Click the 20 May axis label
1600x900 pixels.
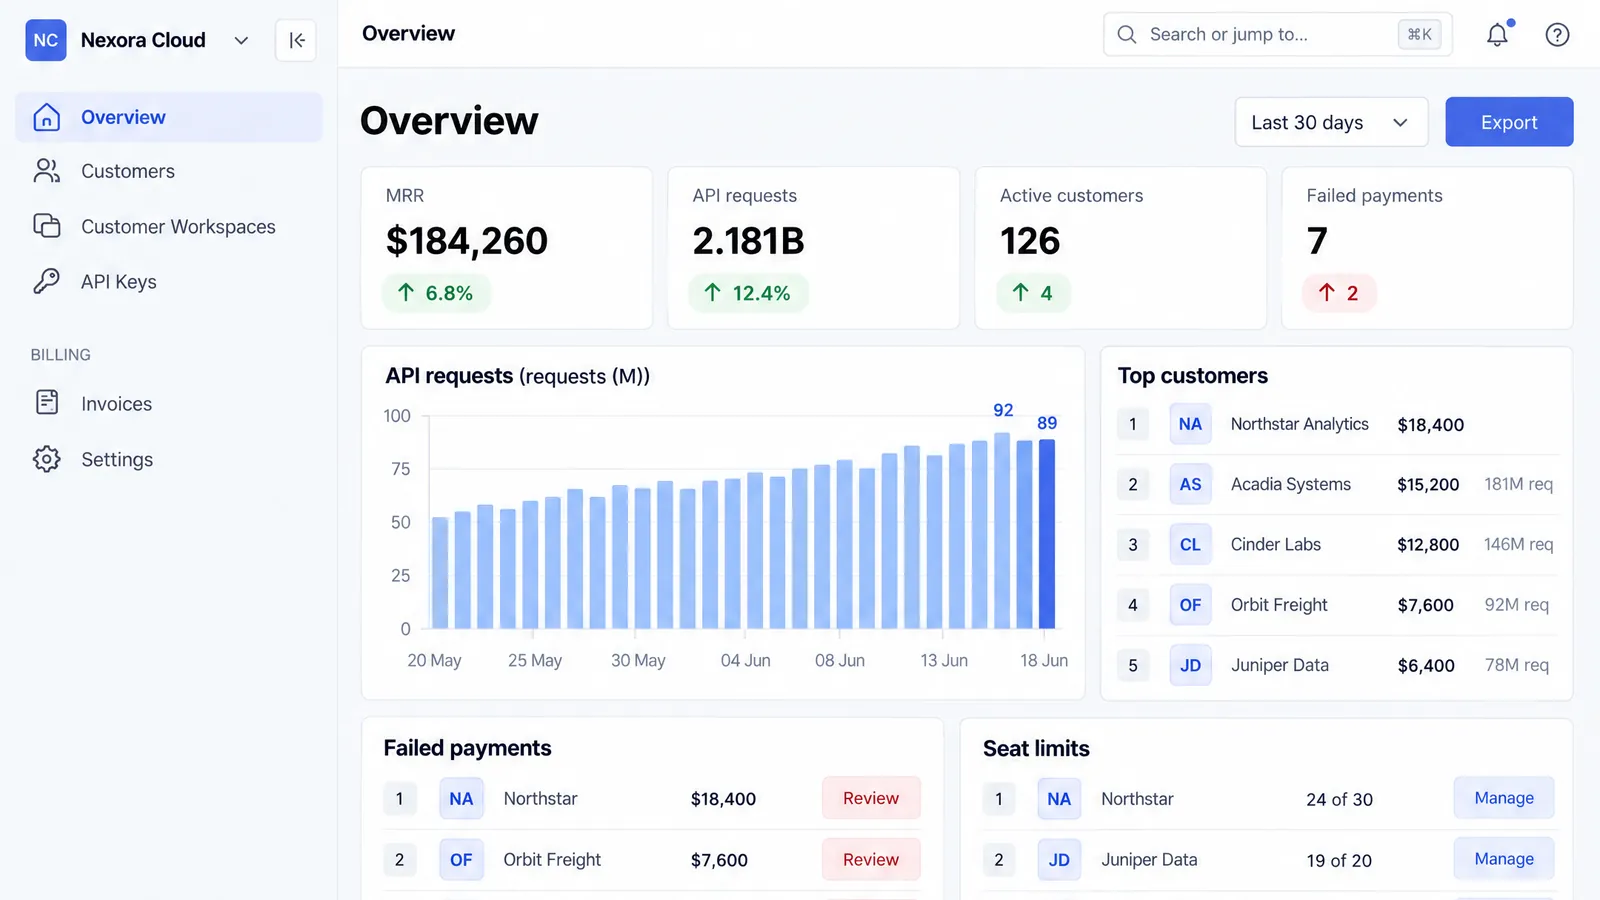pos(434,661)
